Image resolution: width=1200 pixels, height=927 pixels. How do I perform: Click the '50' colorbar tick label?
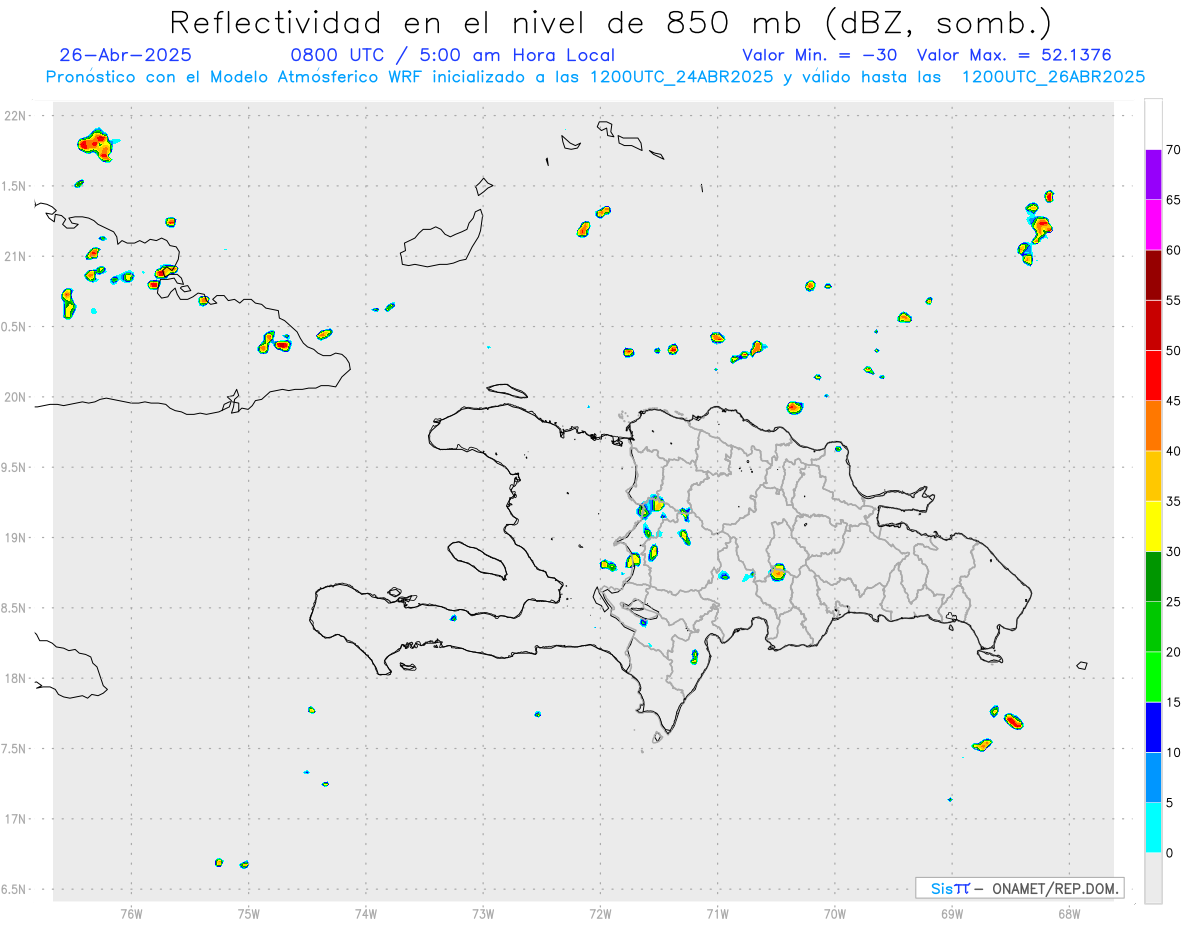[x=1174, y=350]
